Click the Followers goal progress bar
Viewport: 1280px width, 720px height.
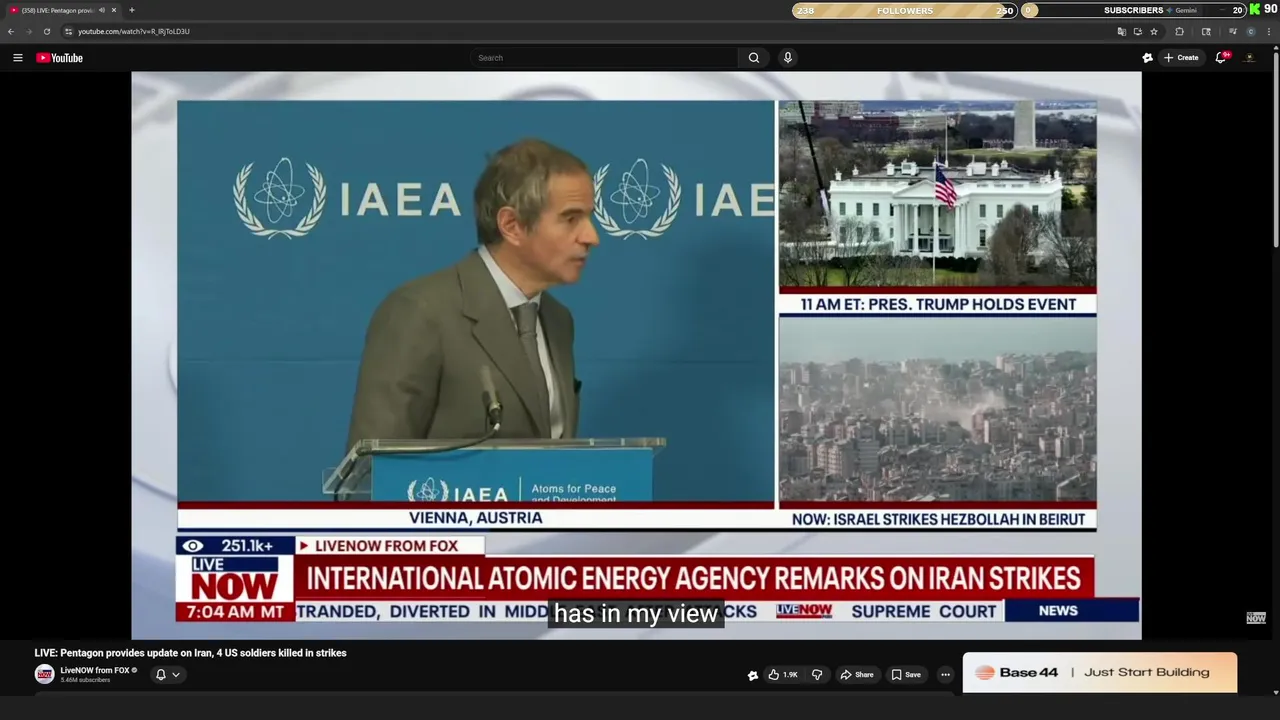[904, 10]
